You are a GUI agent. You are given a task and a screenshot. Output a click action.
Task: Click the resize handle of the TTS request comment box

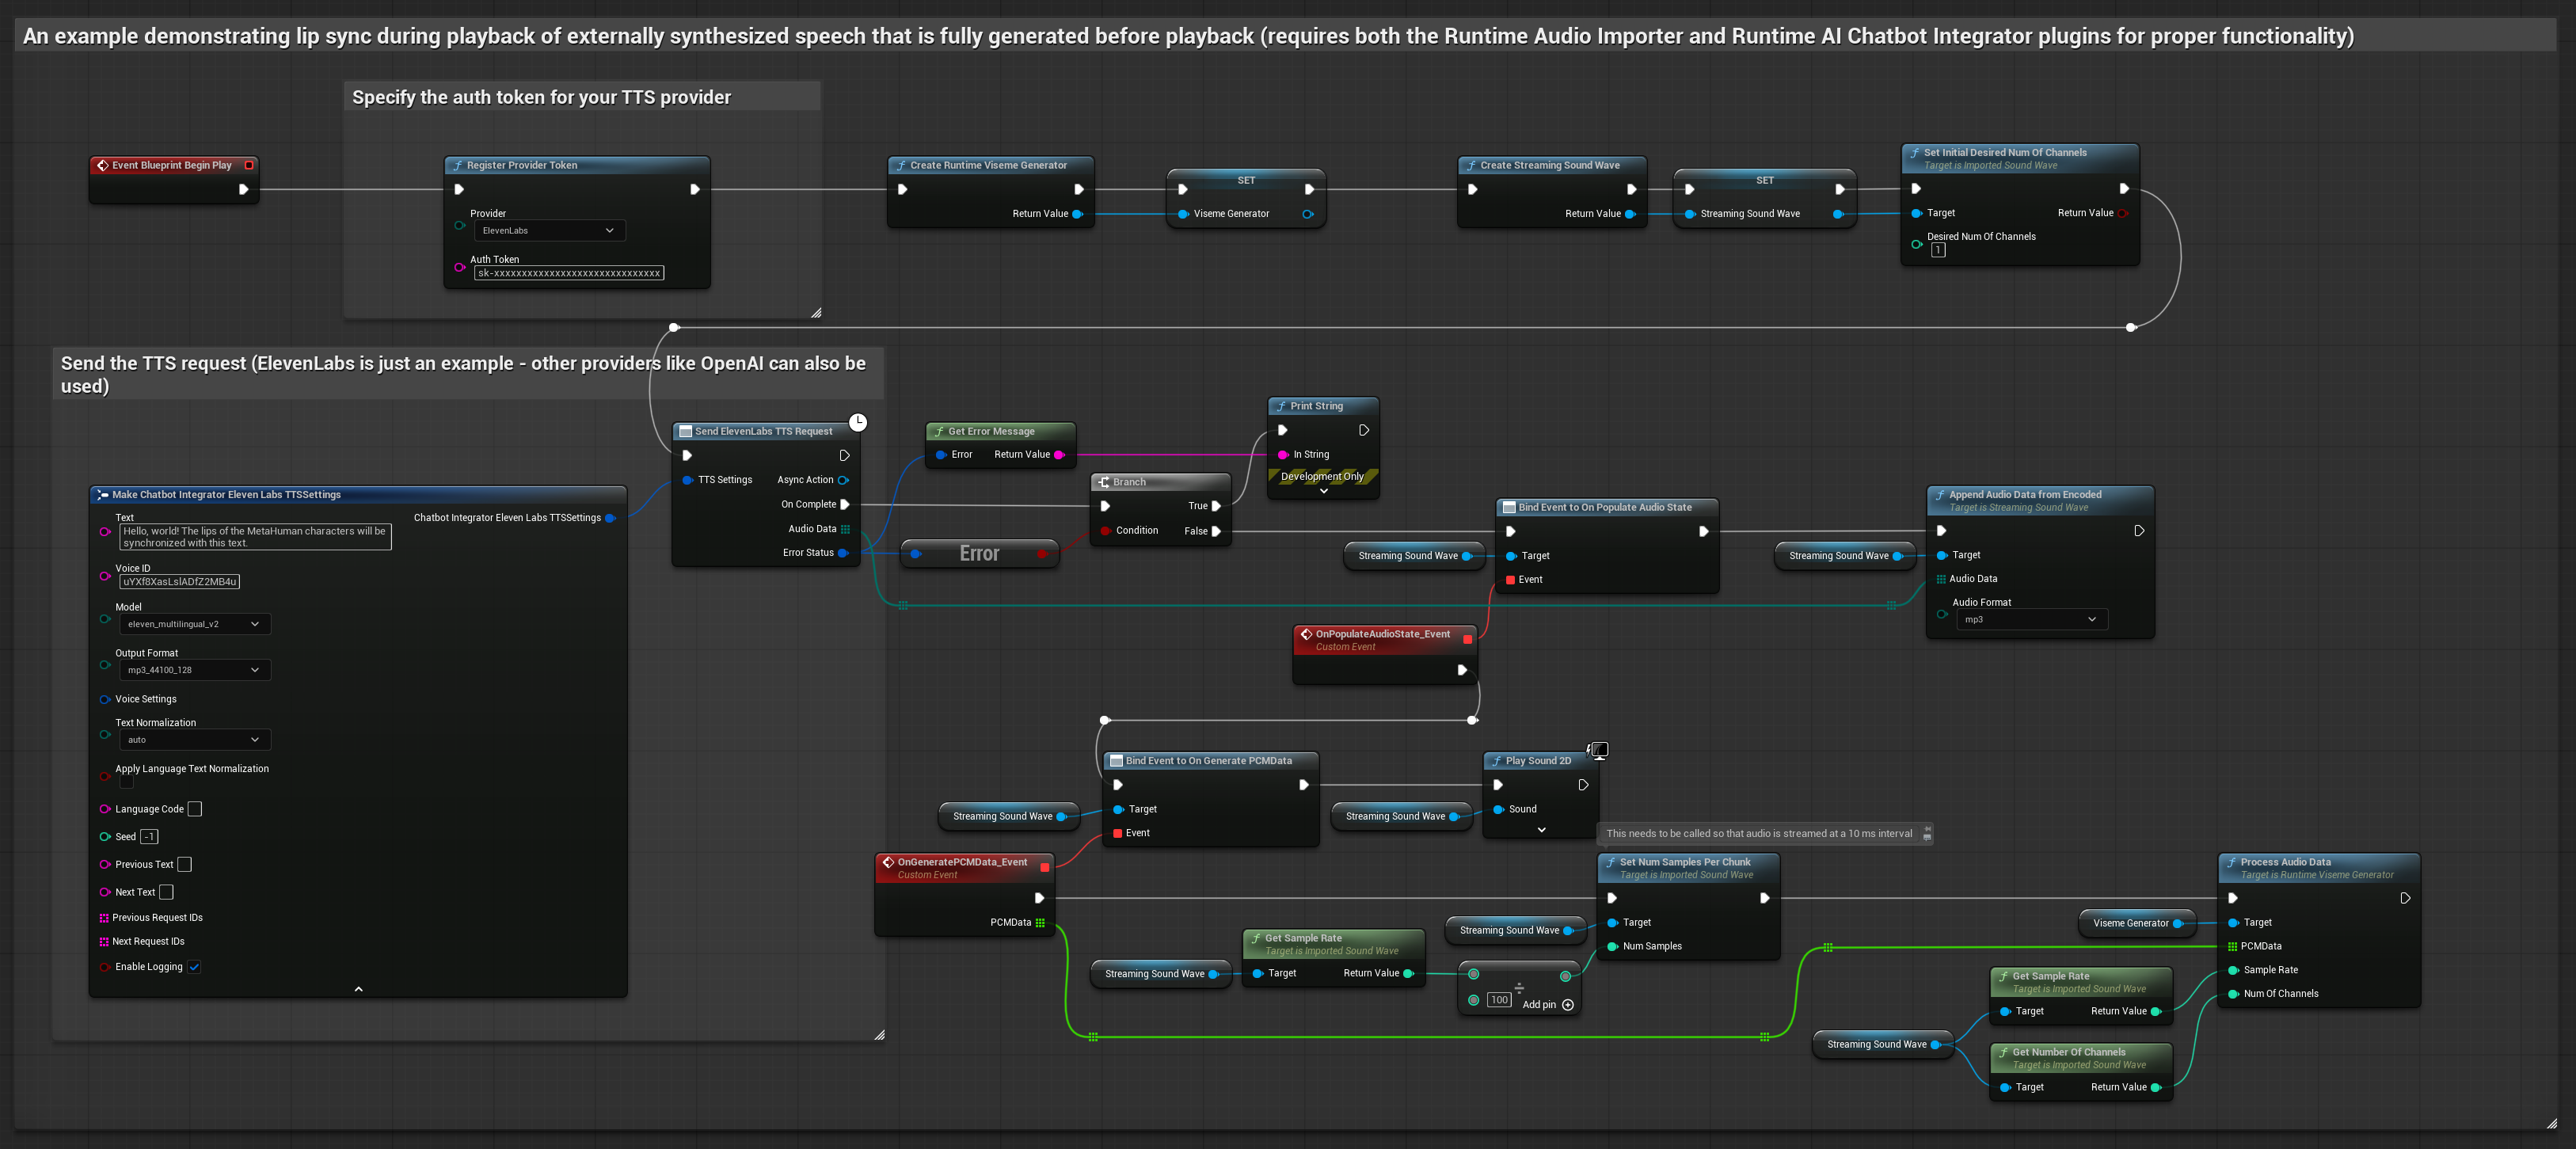pyautogui.click(x=879, y=1035)
